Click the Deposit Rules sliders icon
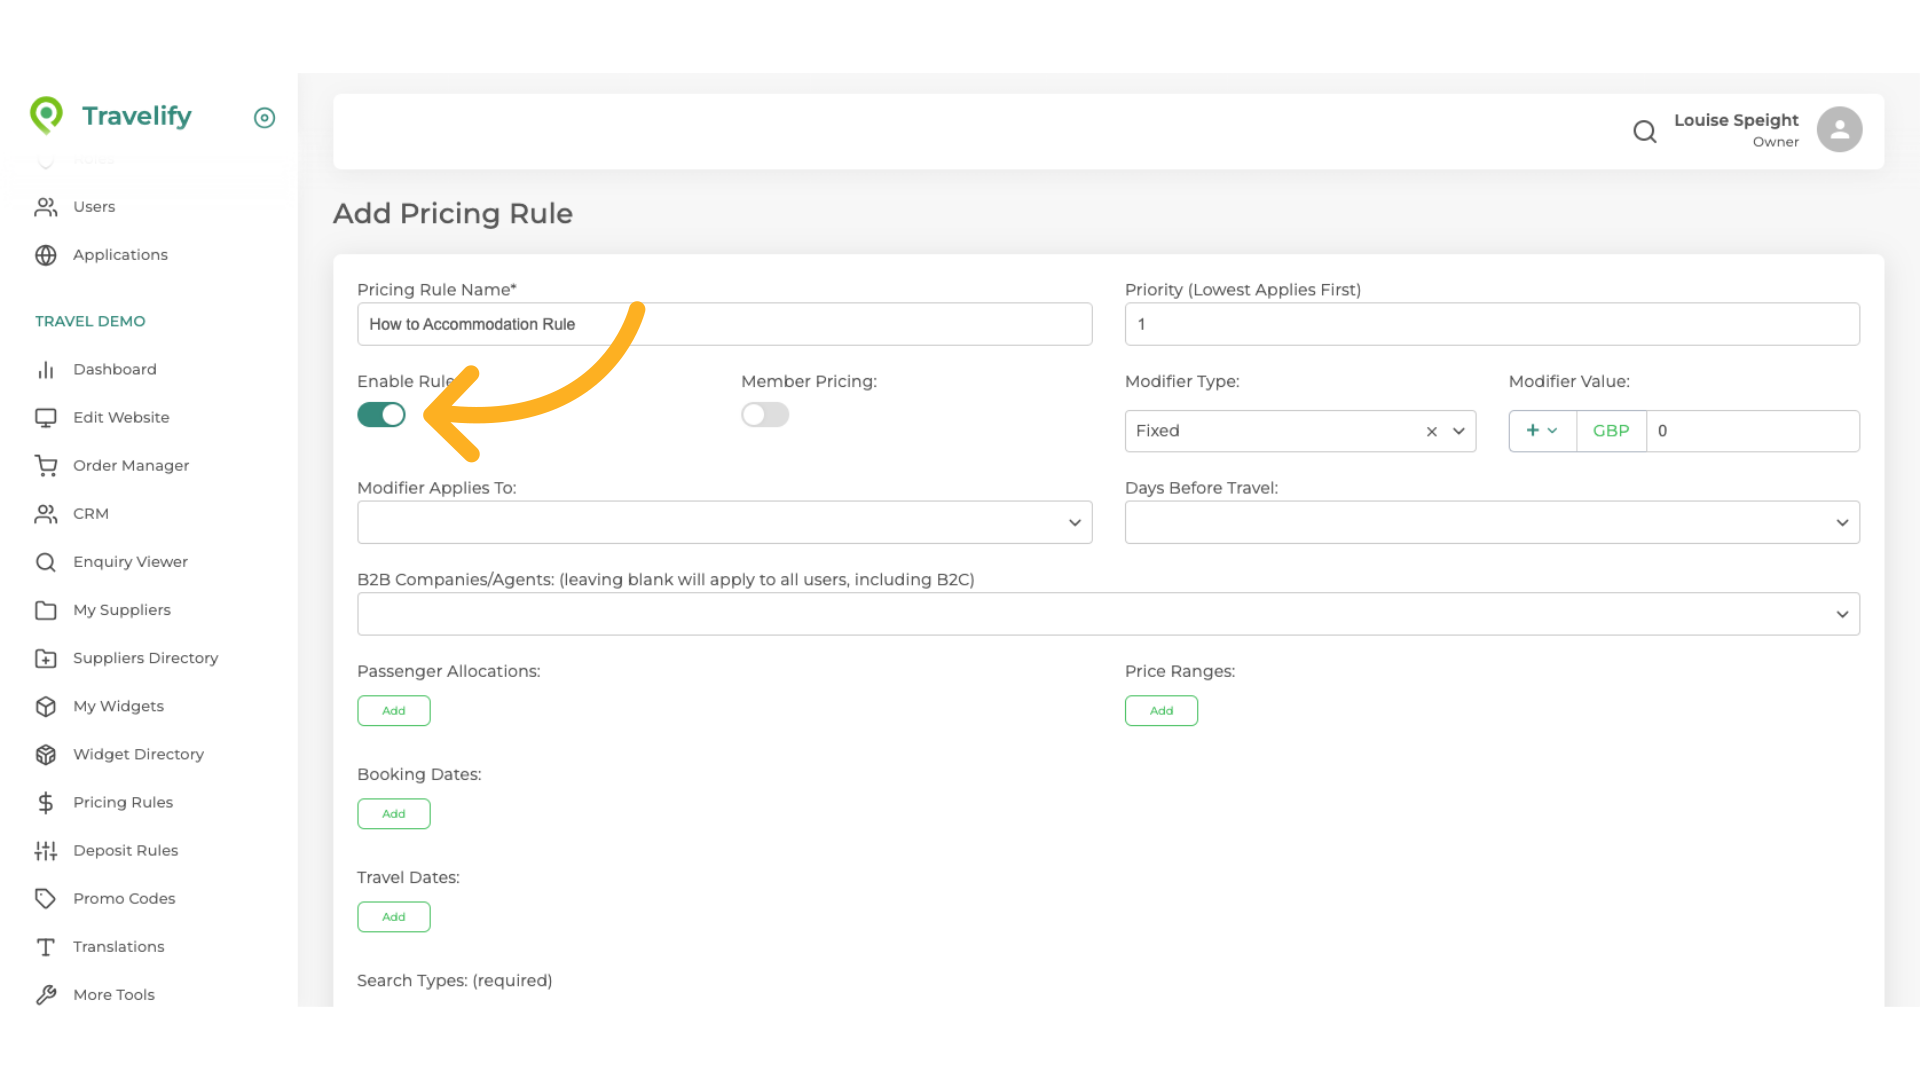The image size is (1920, 1080). [x=46, y=850]
